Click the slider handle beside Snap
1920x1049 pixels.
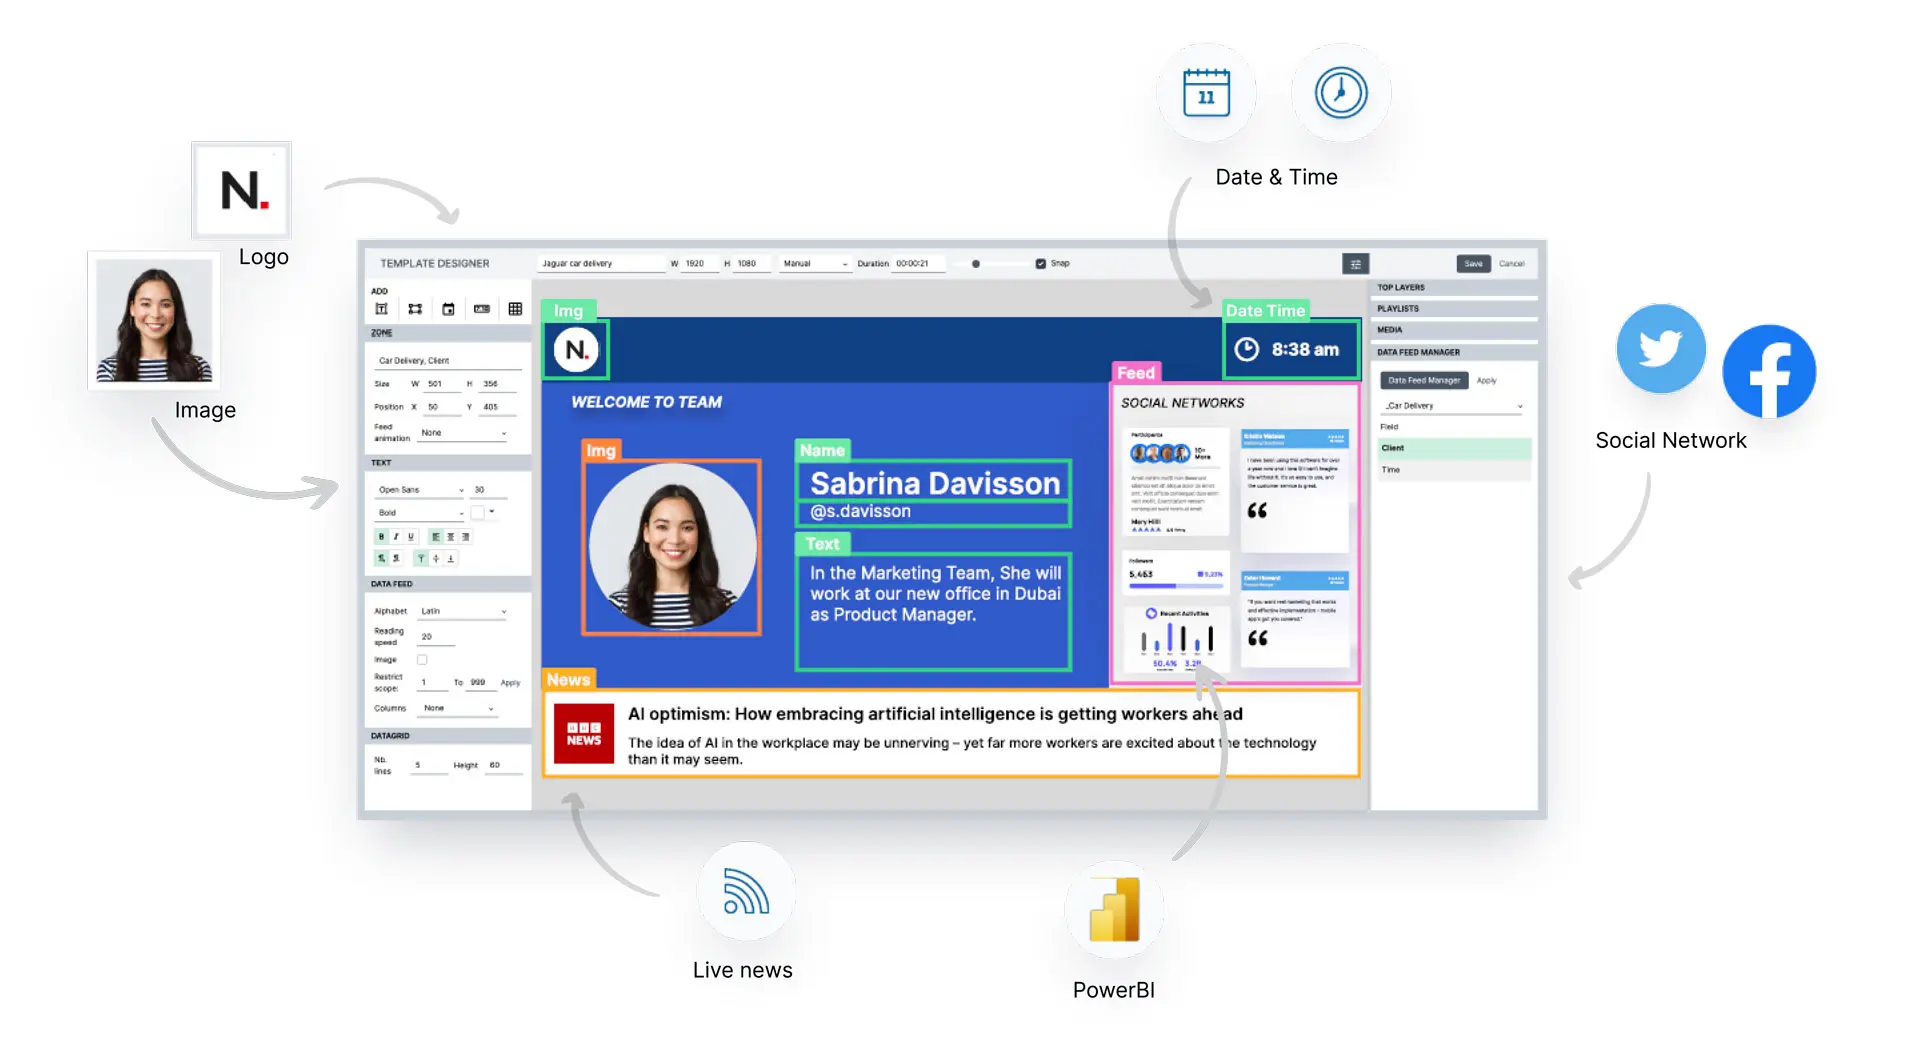(976, 264)
